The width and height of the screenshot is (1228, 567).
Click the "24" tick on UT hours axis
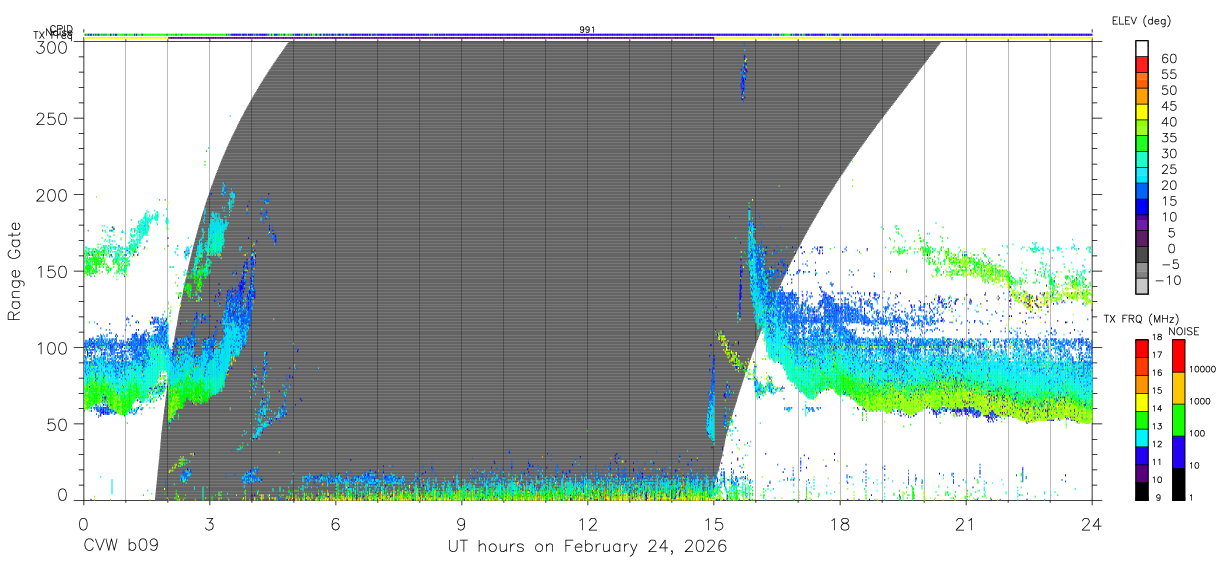tap(1092, 523)
